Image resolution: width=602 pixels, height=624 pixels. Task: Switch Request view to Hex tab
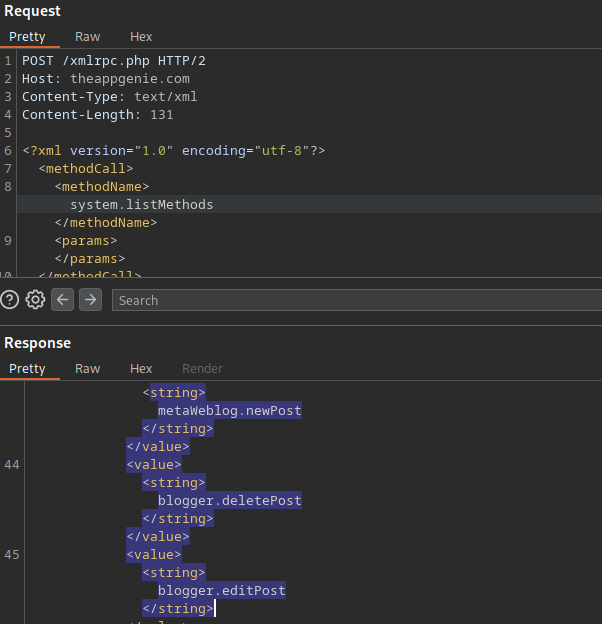point(141,37)
